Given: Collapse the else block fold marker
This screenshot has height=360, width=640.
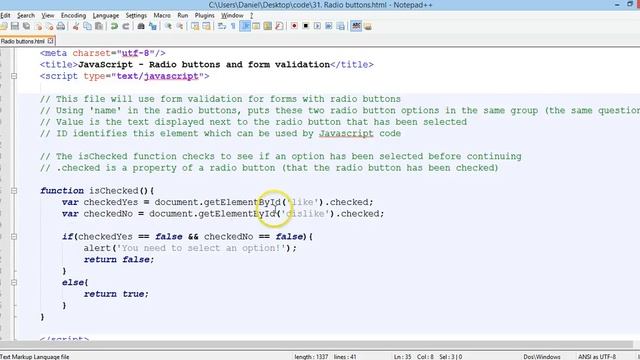Looking at the screenshot, I should [x=14, y=282].
